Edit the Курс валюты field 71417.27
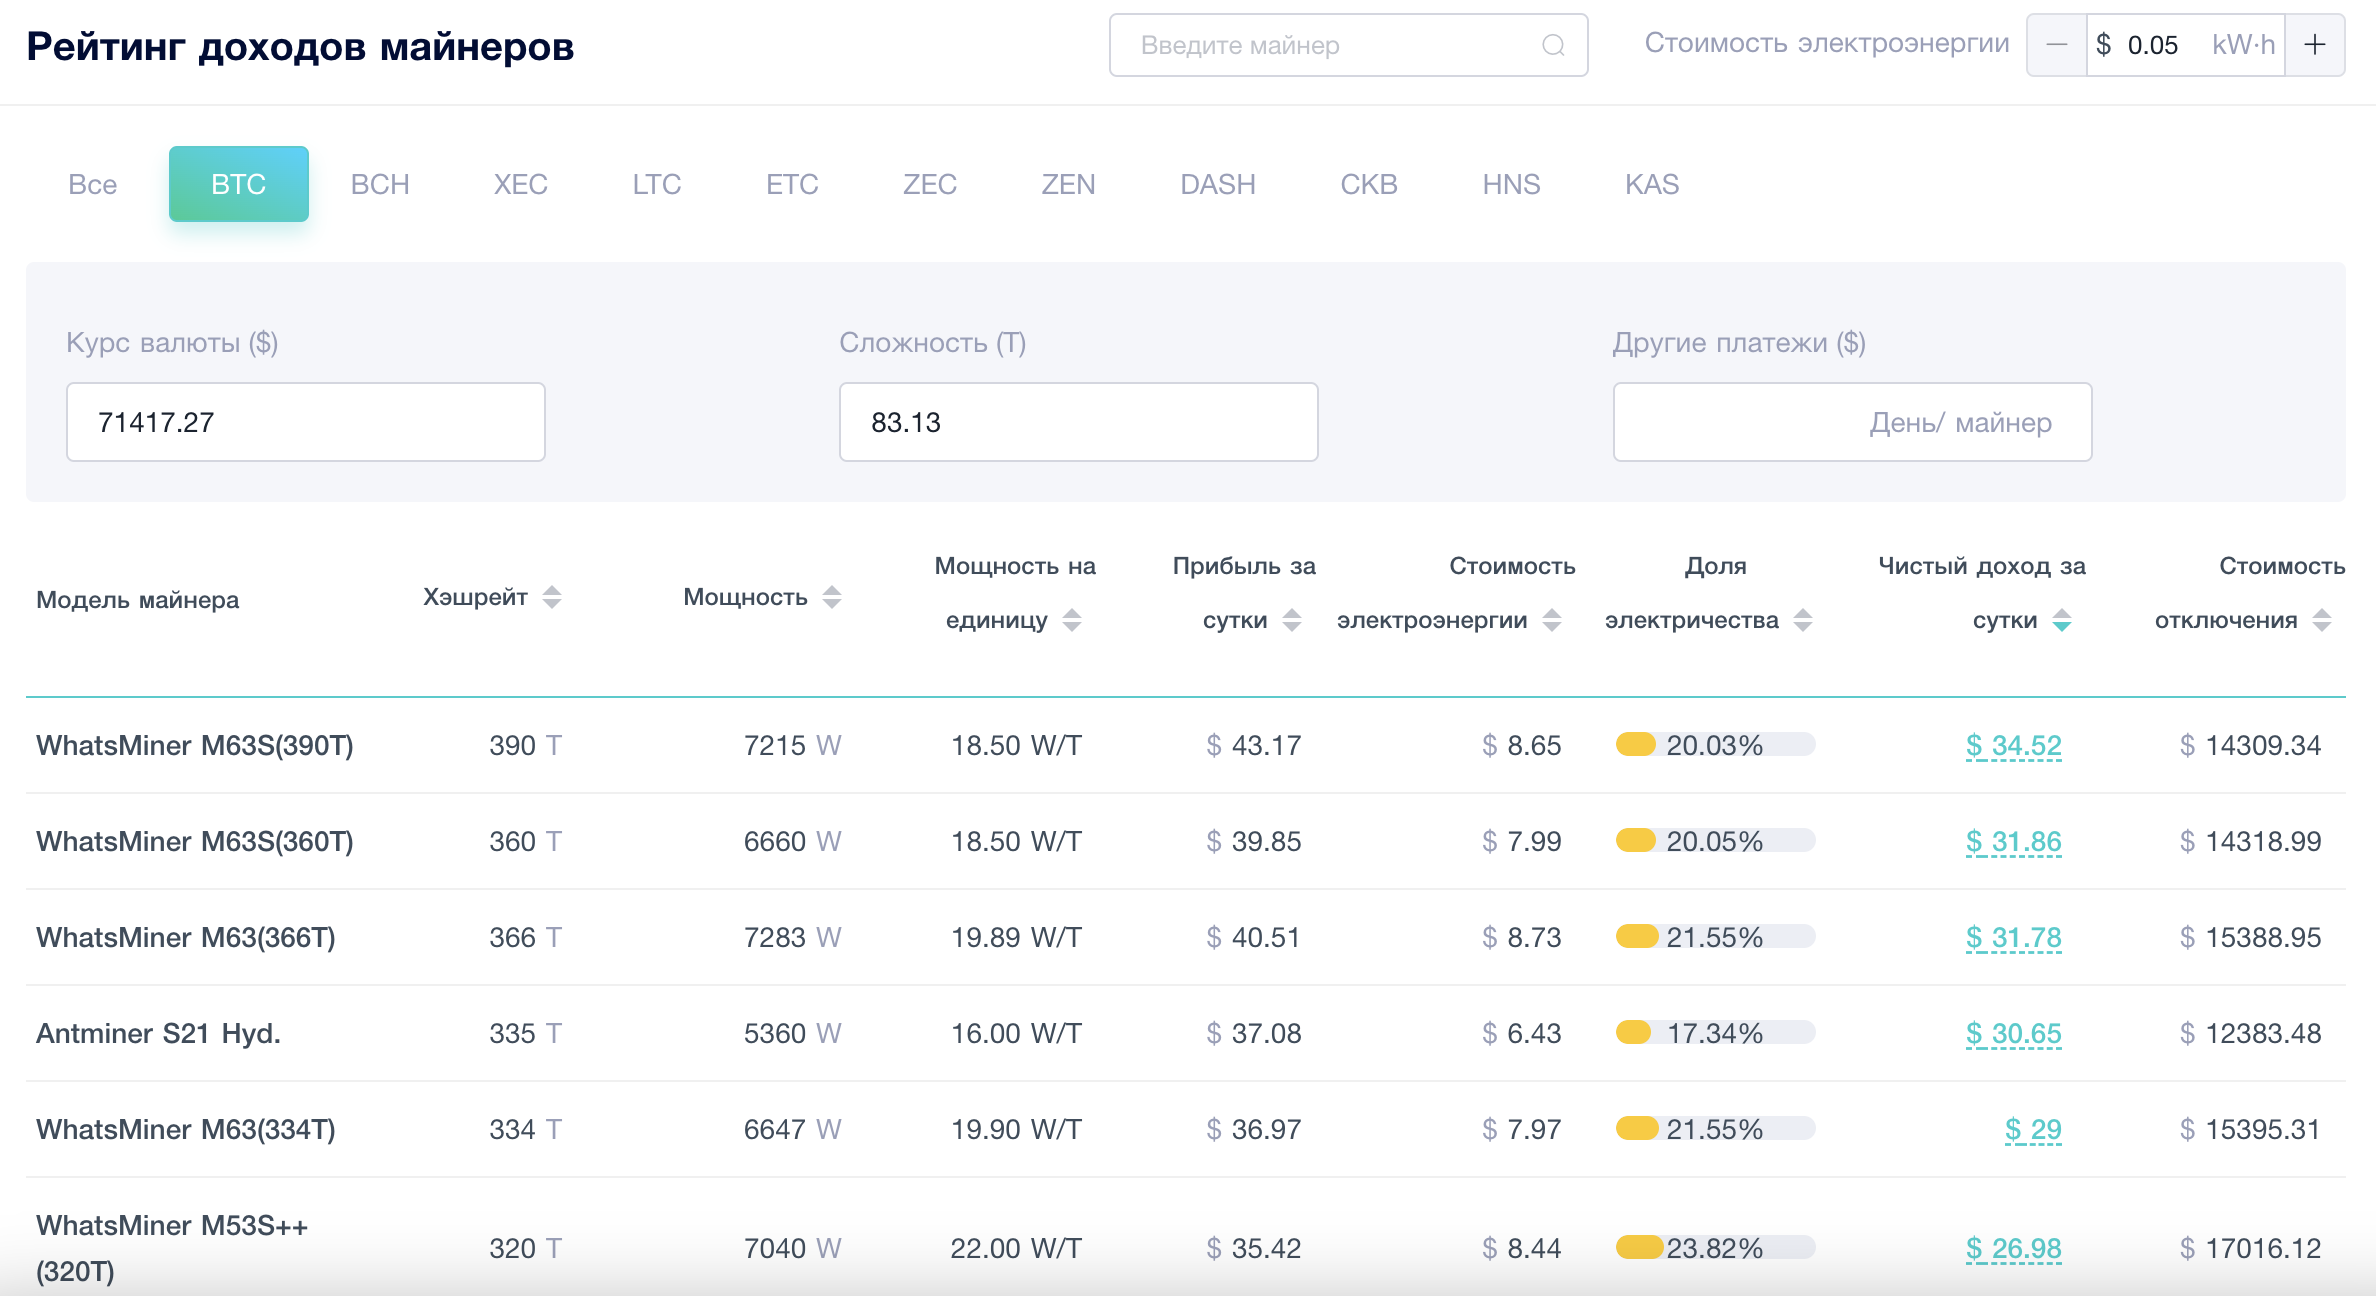The width and height of the screenshot is (2376, 1296). [306, 422]
